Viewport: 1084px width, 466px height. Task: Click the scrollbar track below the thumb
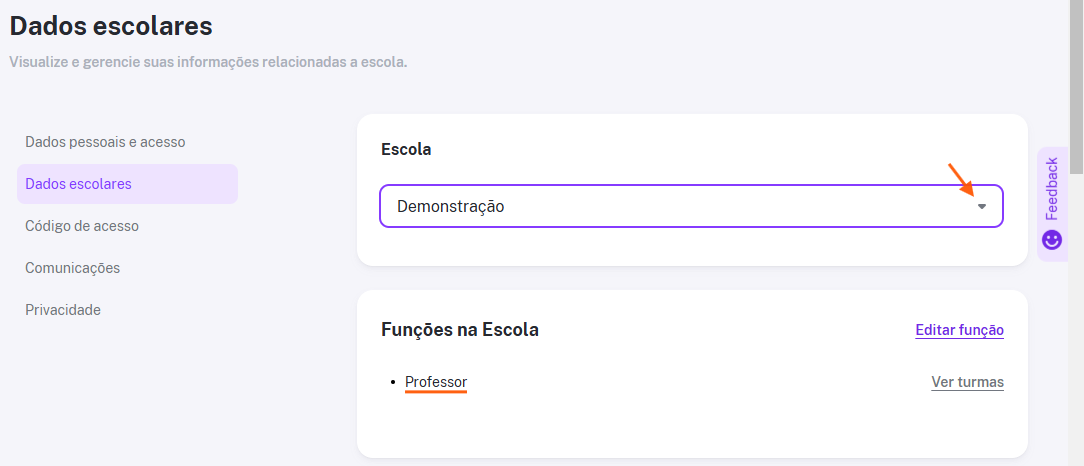click(x=1076, y=318)
